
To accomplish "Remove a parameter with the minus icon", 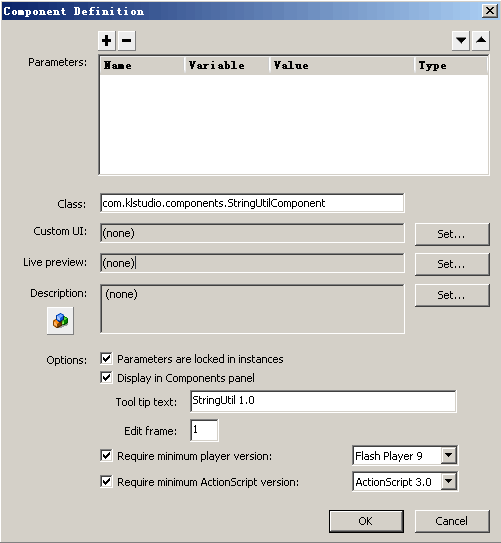I will coord(127,41).
